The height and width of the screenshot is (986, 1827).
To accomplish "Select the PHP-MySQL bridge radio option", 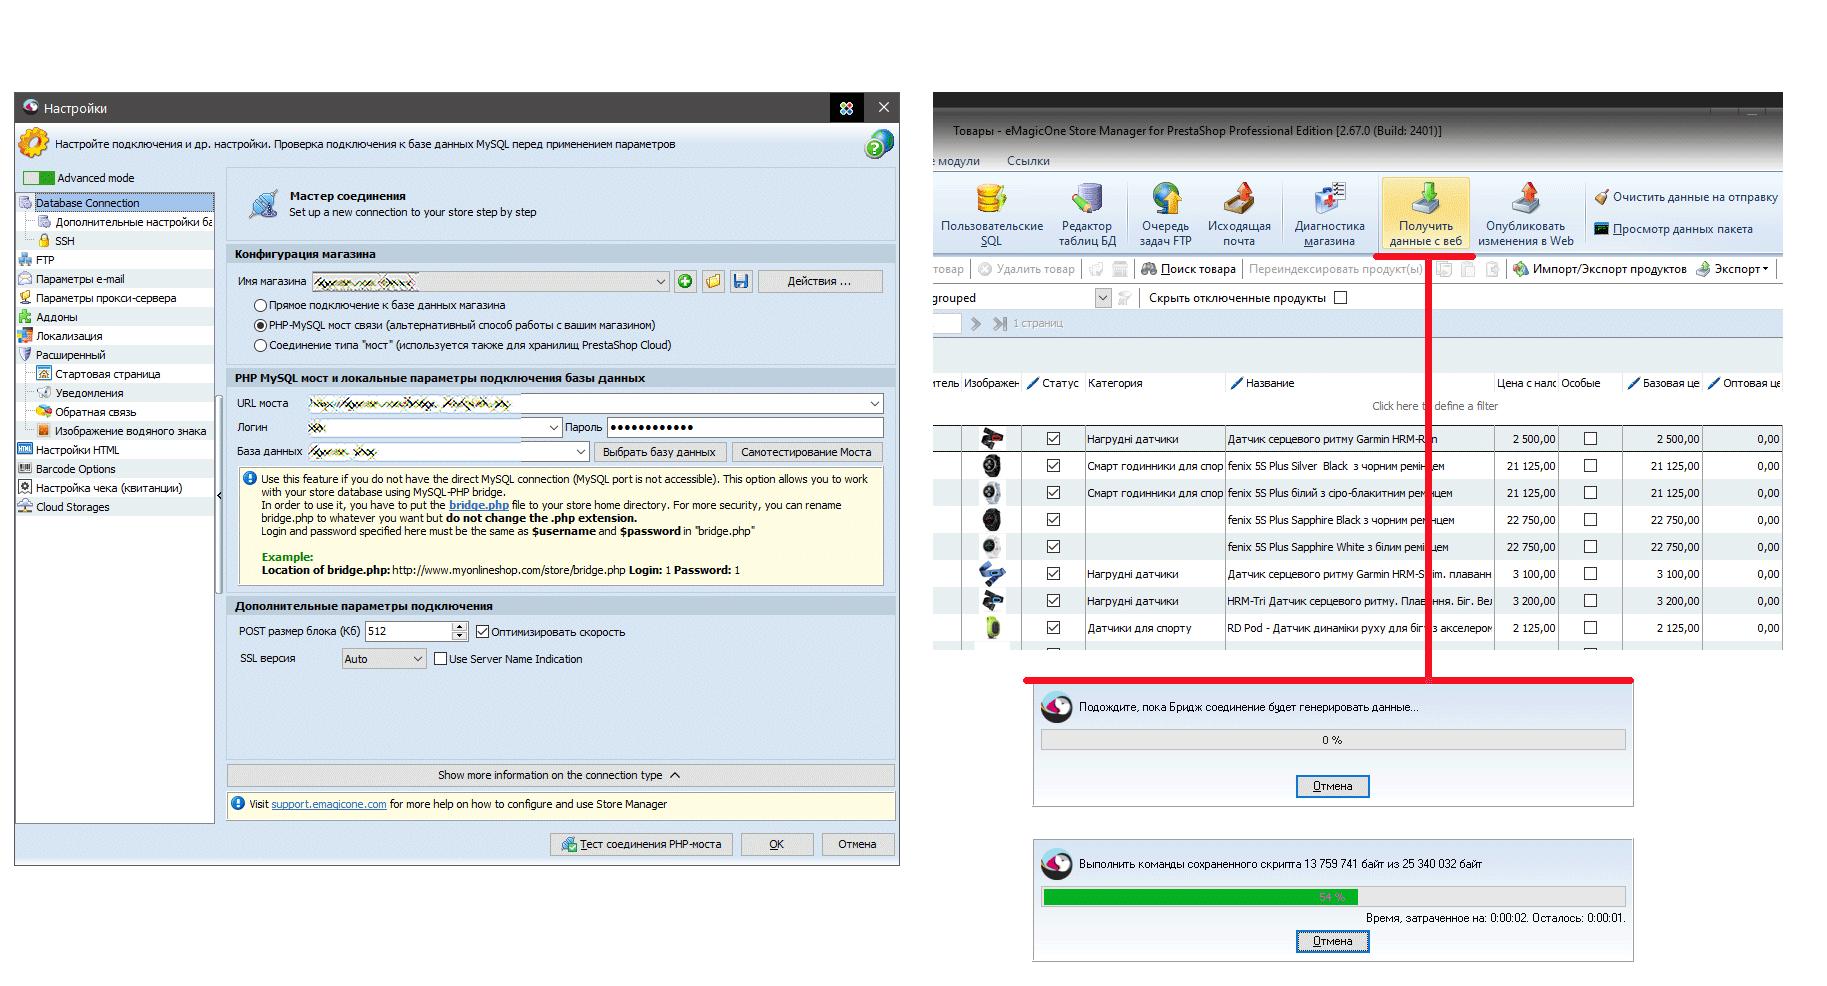I will pos(261,326).
